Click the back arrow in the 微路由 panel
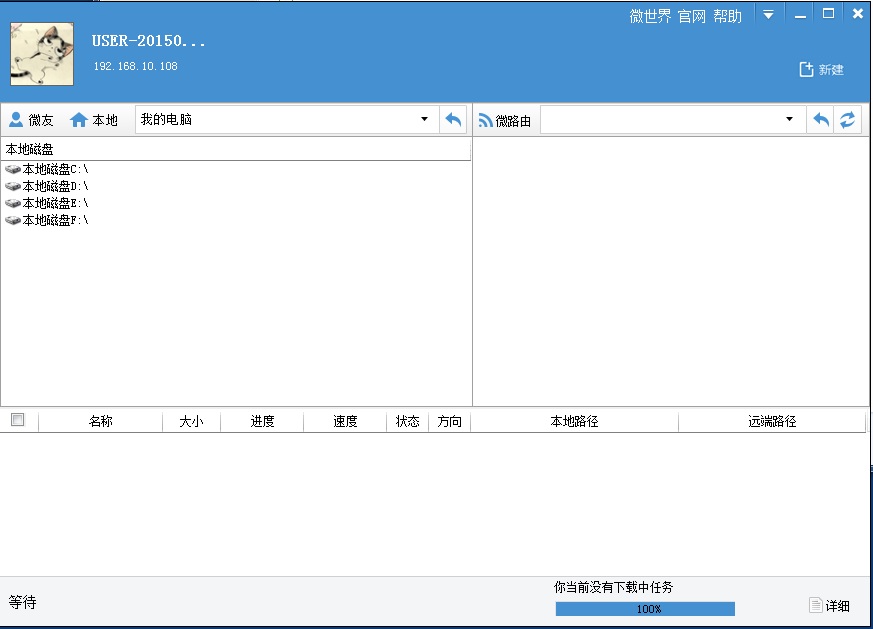This screenshot has width=873, height=629. coord(820,119)
